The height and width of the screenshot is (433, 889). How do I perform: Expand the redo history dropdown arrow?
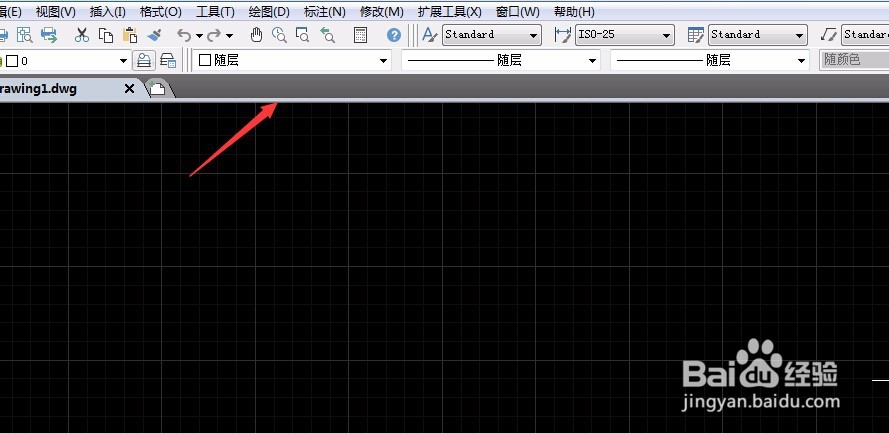coord(229,36)
